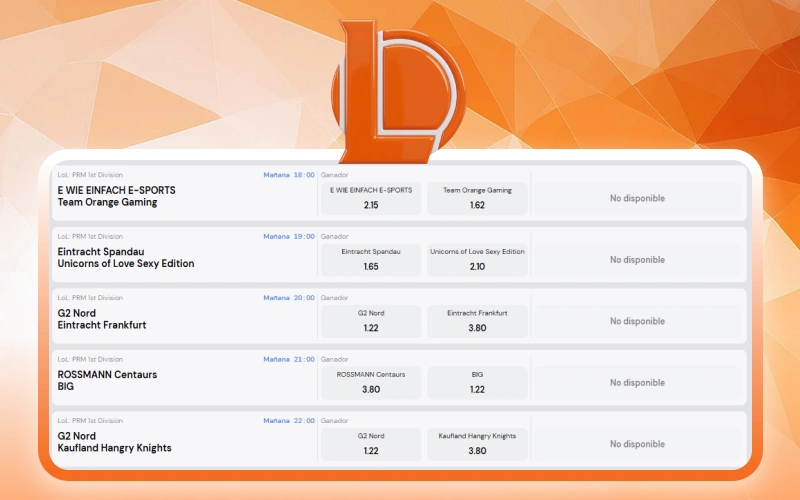The image size is (800, 500).
Task: Choose Unicorns of Love Sexy Edition 2.10
Action: (477, 260)
